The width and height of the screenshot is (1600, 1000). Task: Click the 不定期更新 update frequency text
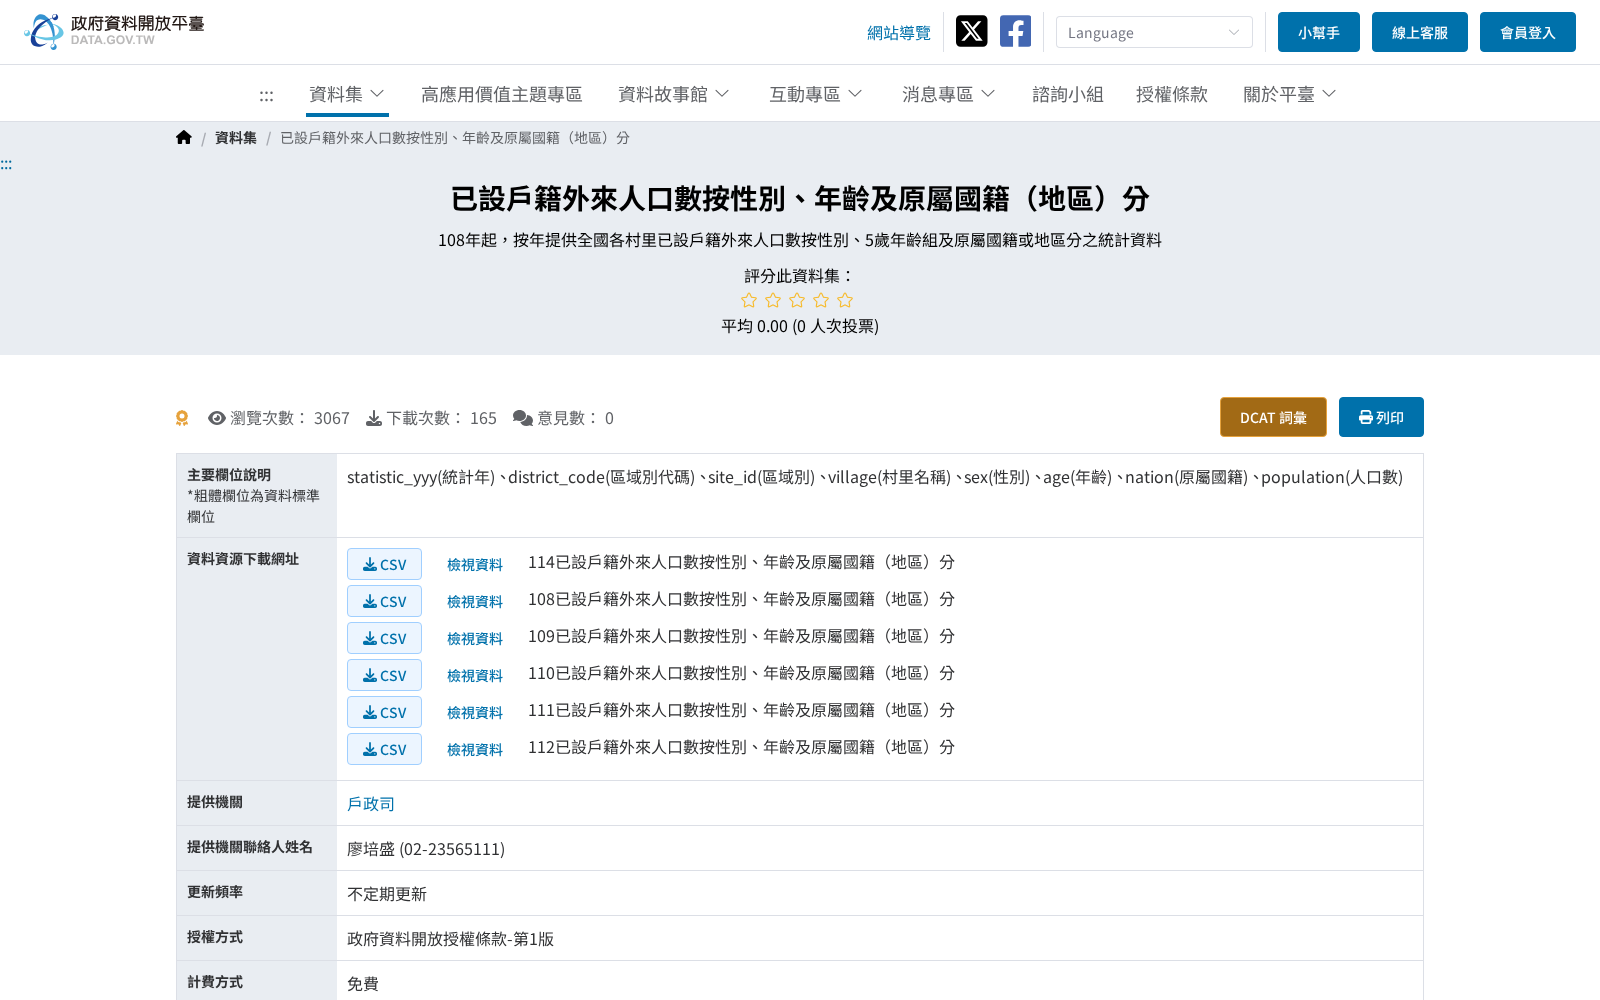click(x=387, y=894)
